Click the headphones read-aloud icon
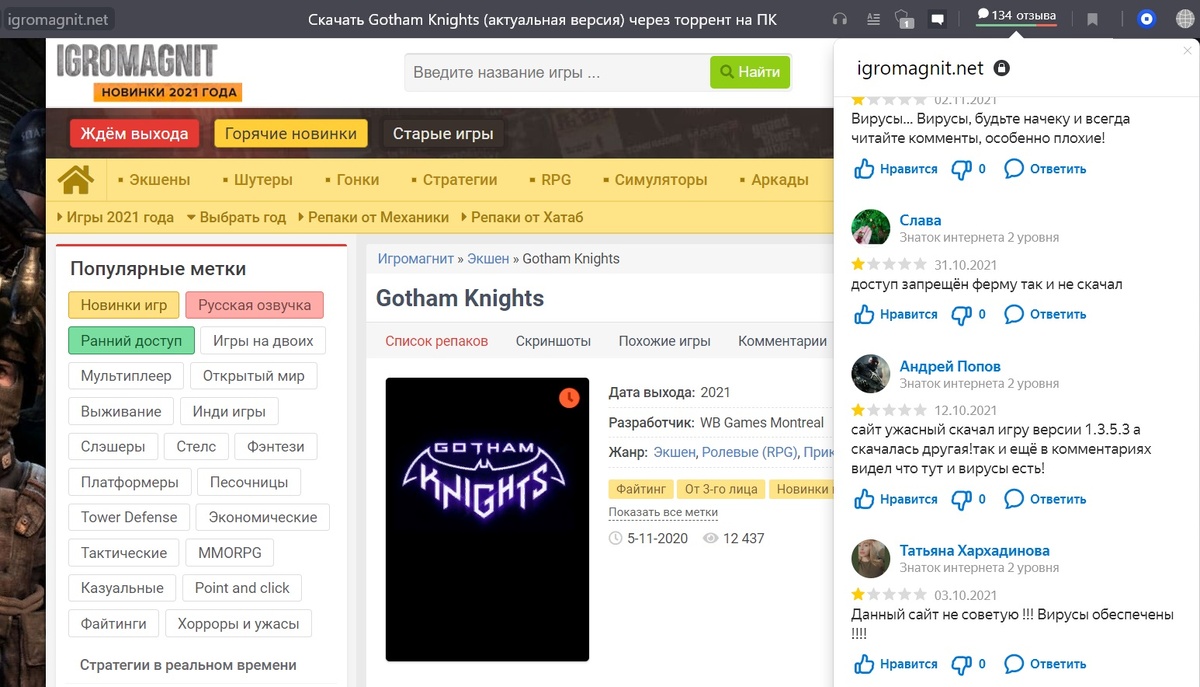This screenshot has width=1200, height=687. (x=840, y=19)
